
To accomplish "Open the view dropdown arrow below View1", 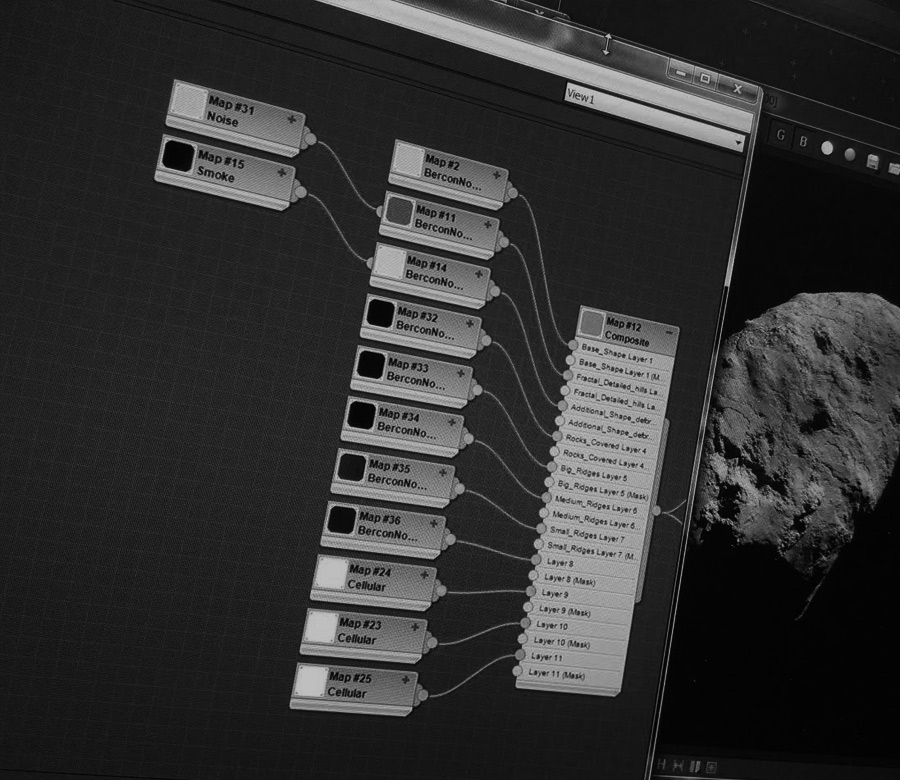I will pyautogui.click(x=739, y=141).
